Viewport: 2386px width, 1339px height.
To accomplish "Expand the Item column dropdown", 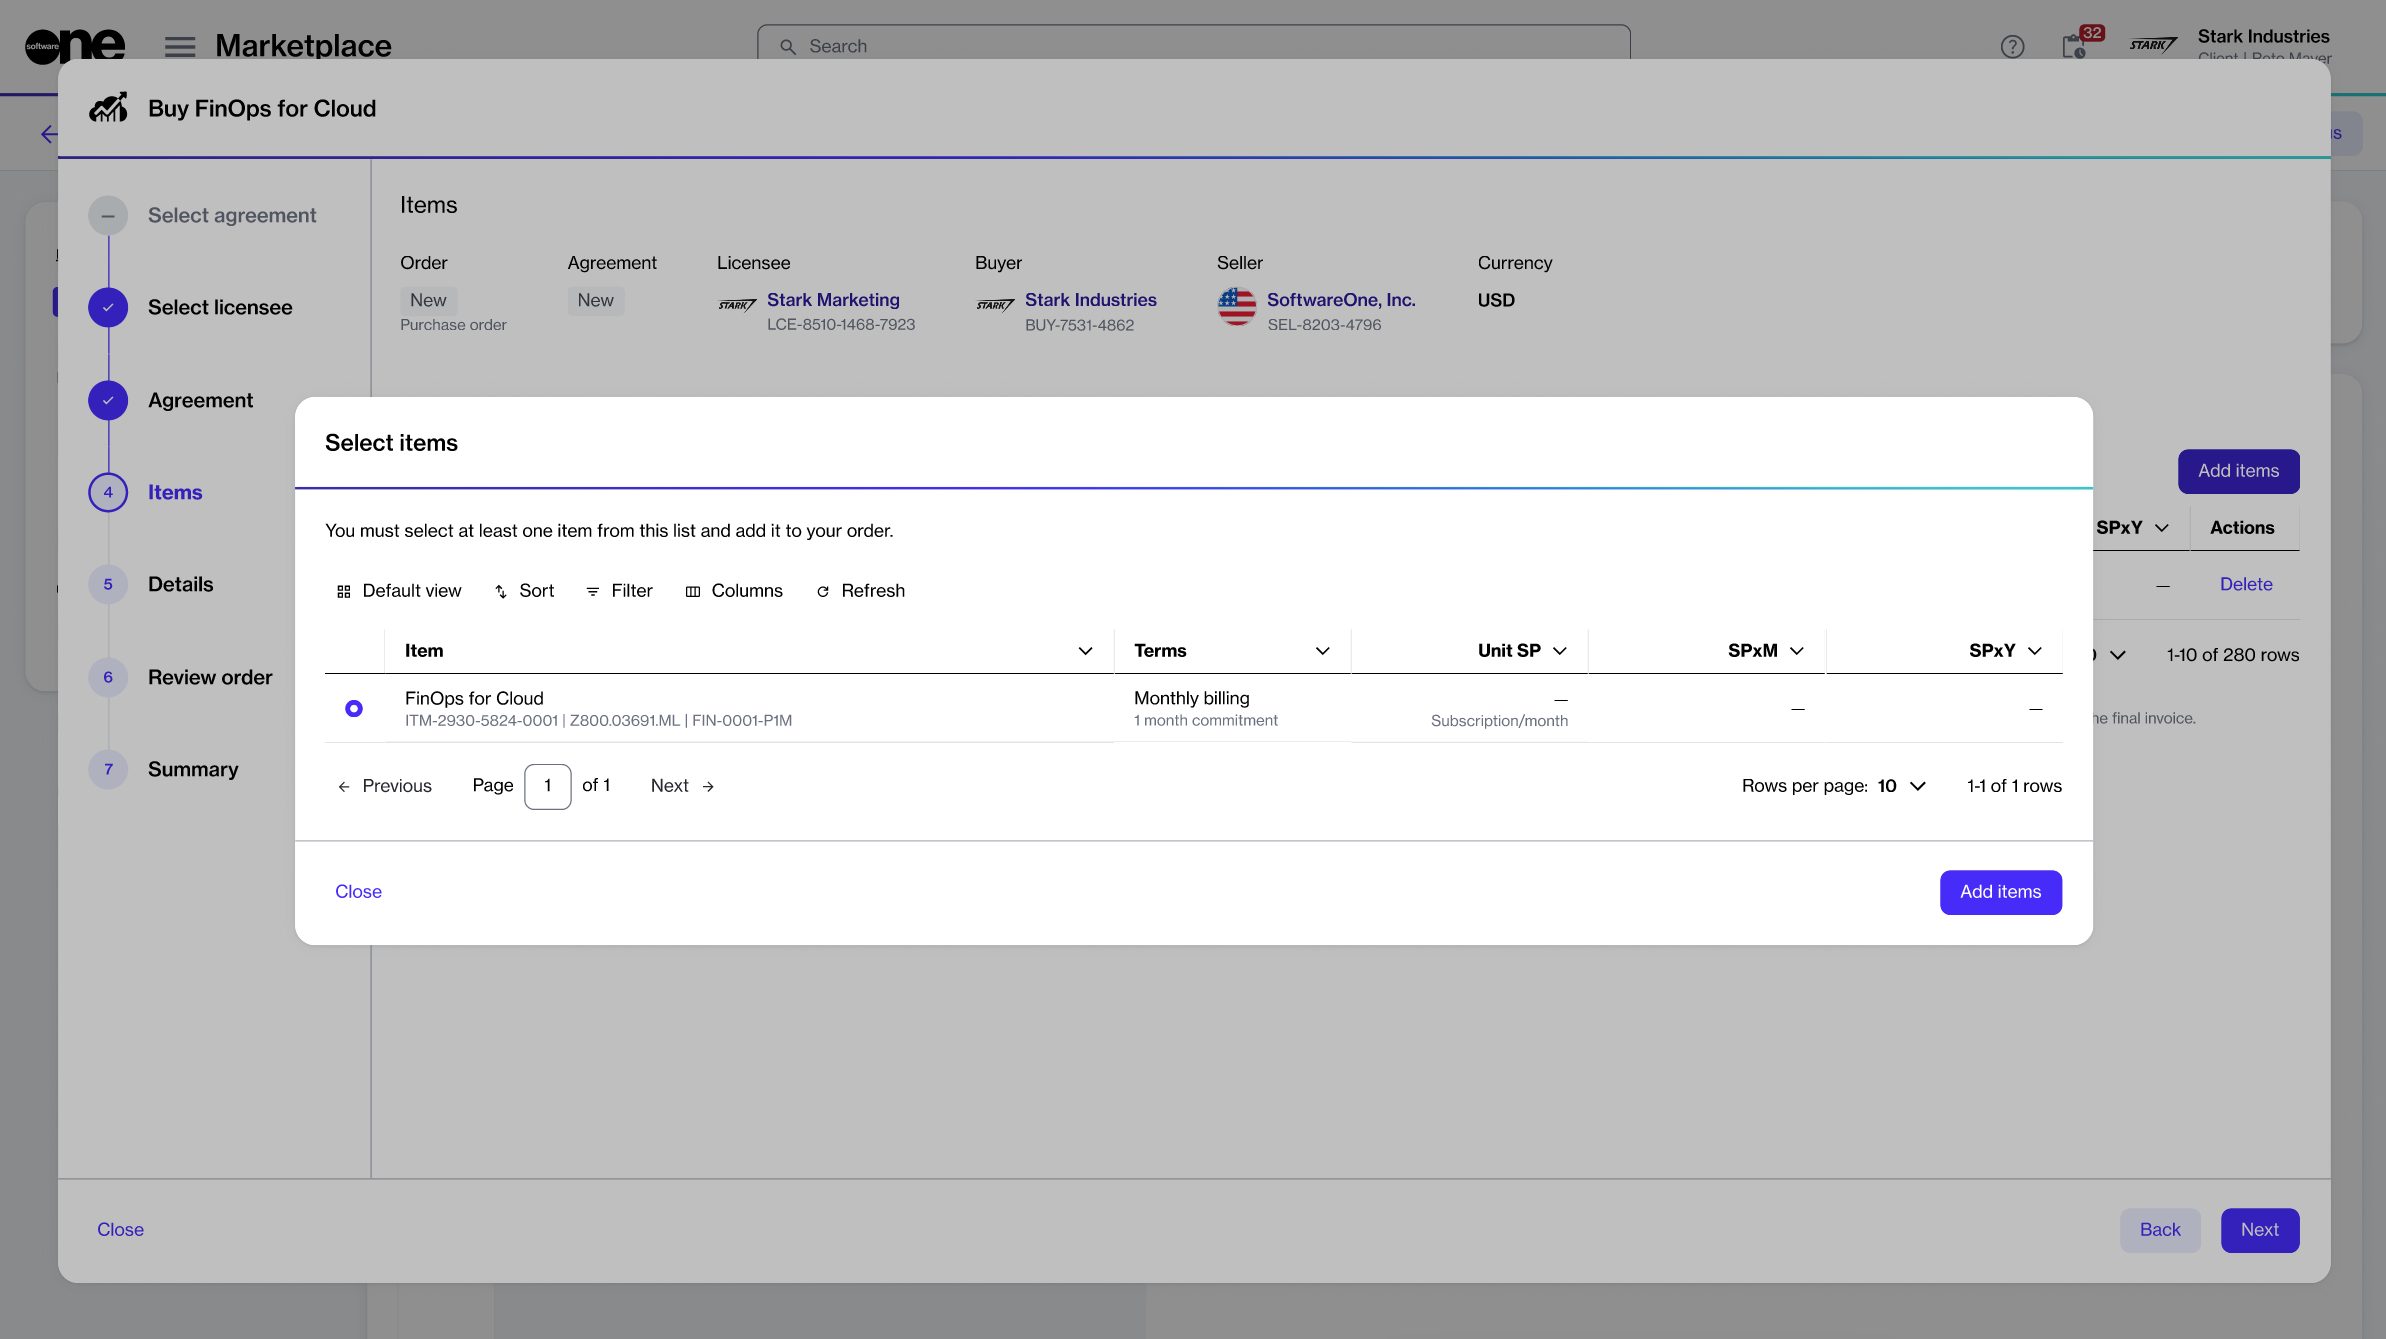I will click(1085, 651).
